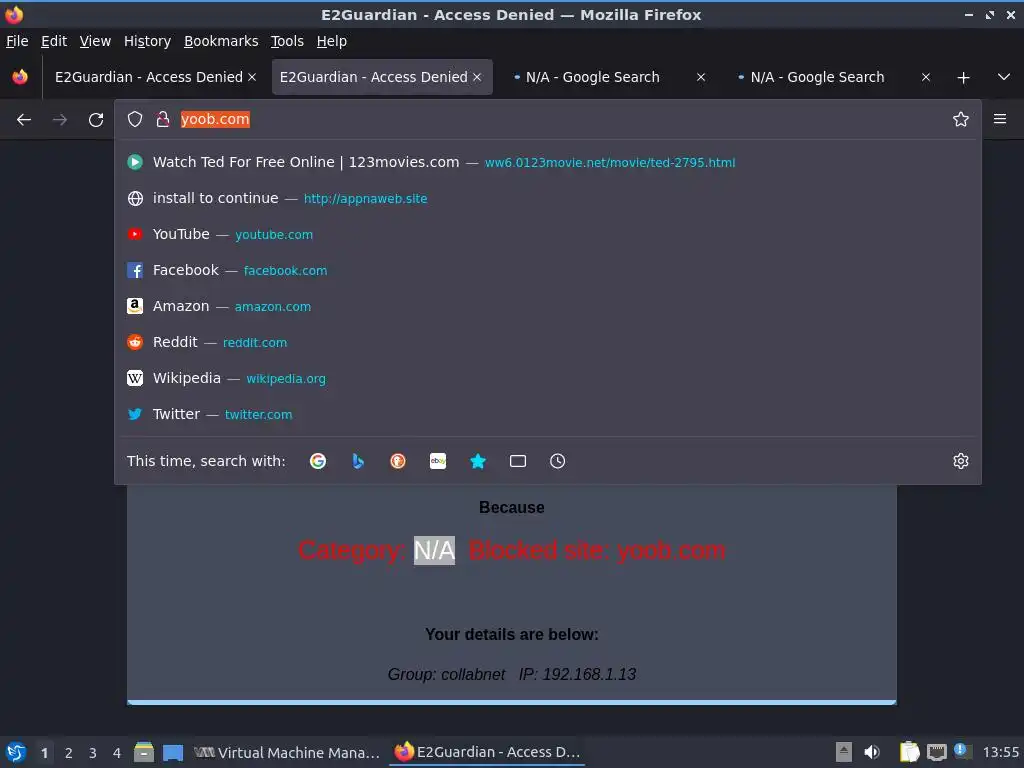Open the Tools menu
The height and width of the screenshot is (768, 1024).
click(287, 41)
